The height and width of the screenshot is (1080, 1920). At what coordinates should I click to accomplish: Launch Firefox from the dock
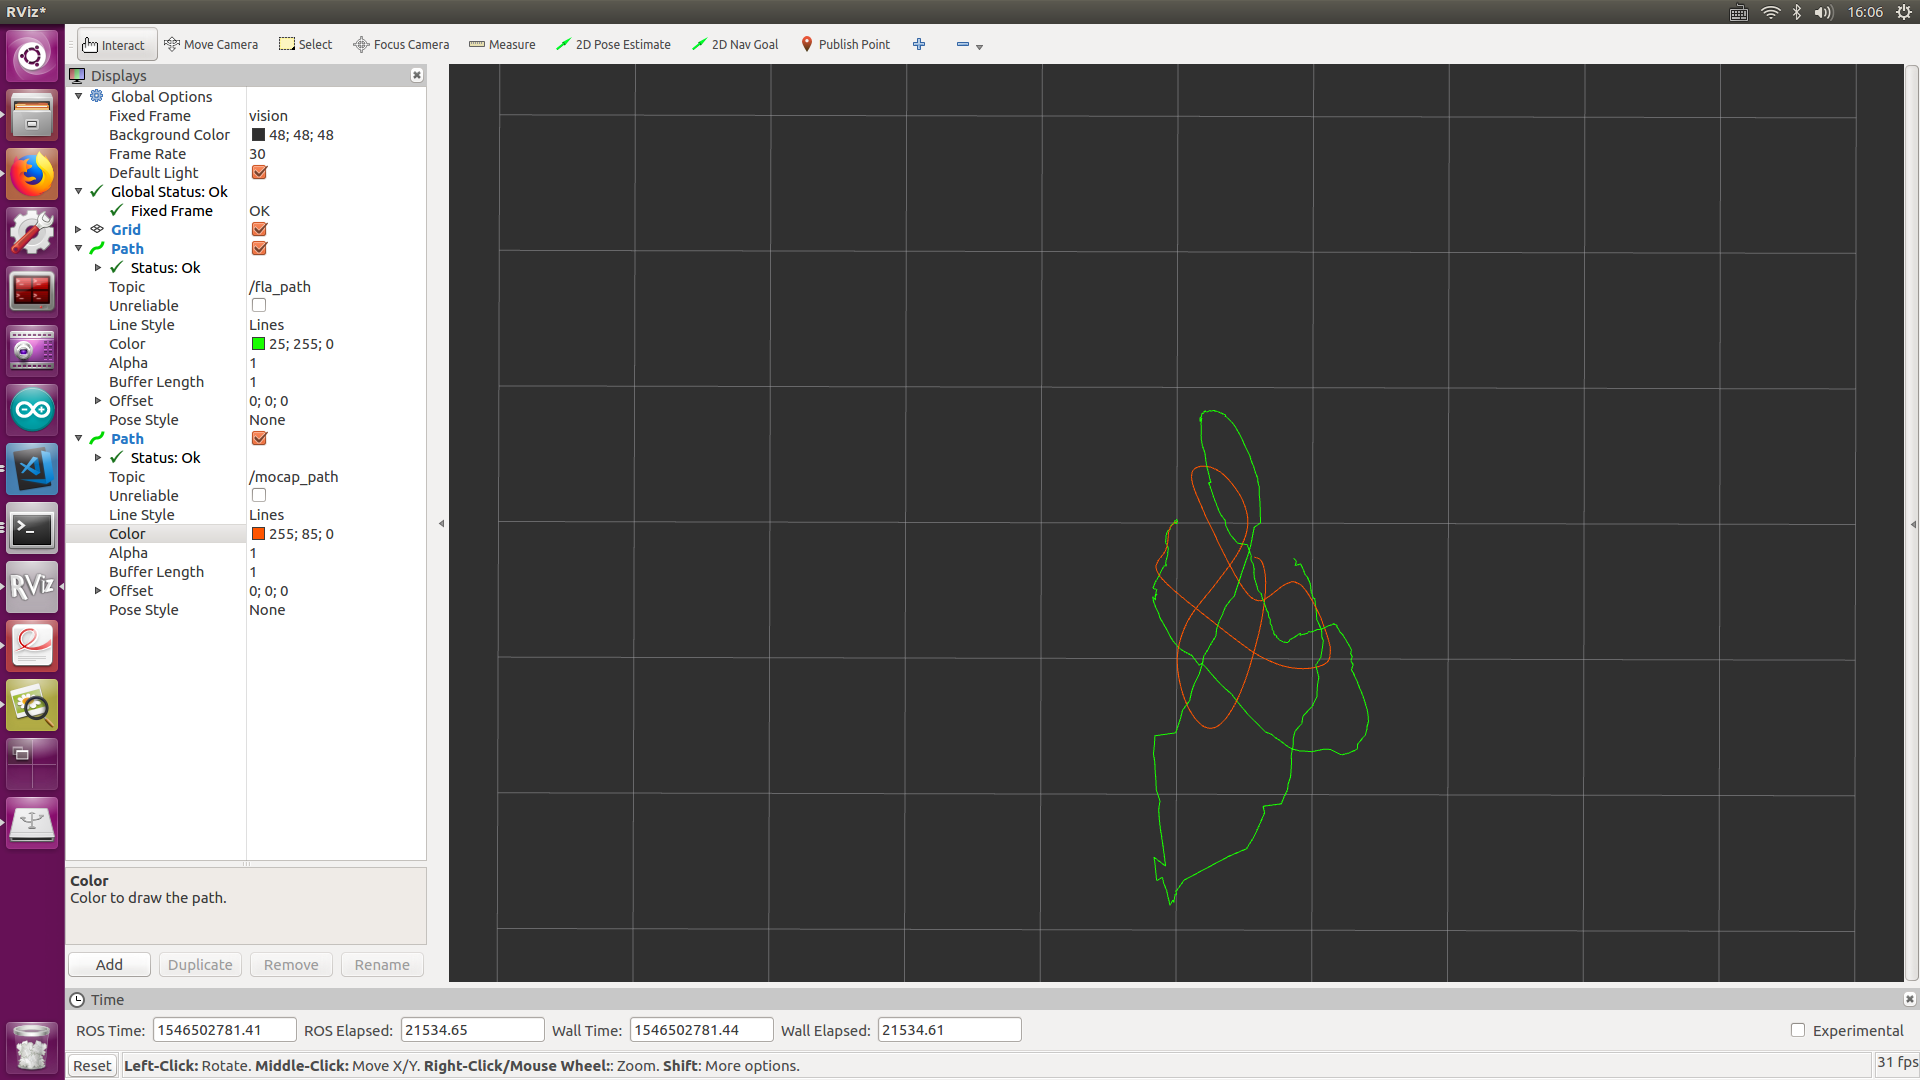(31, 173)
